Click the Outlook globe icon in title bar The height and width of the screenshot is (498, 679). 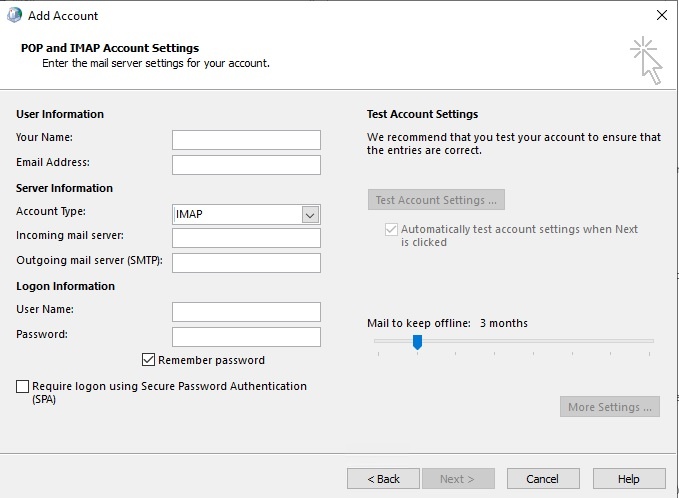coord(14,15)
